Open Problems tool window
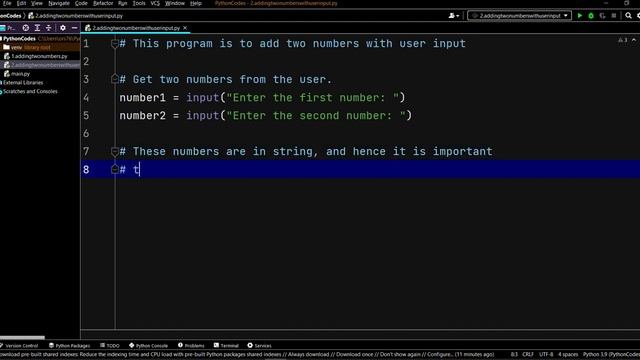The image size is (640, 360). pyautogui.click(x=191, y=345)
